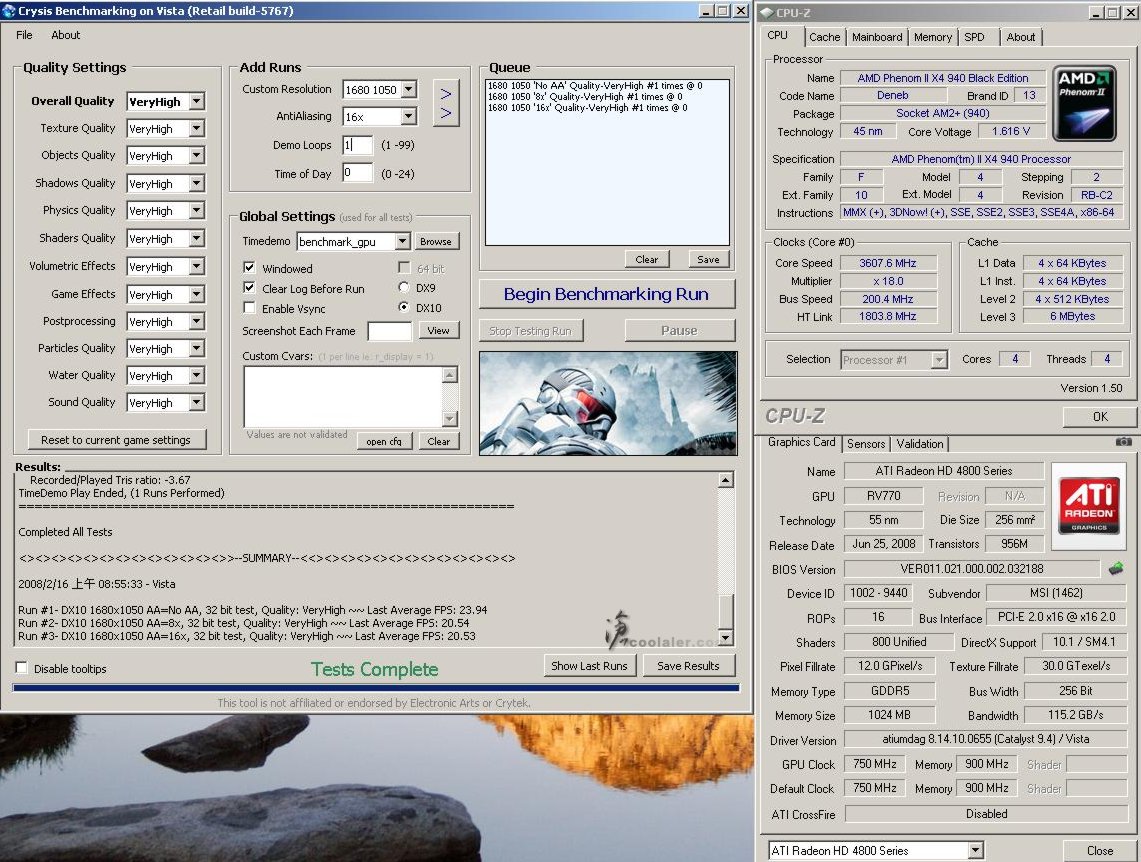Click Save Results button

click(x=688, y=666)
